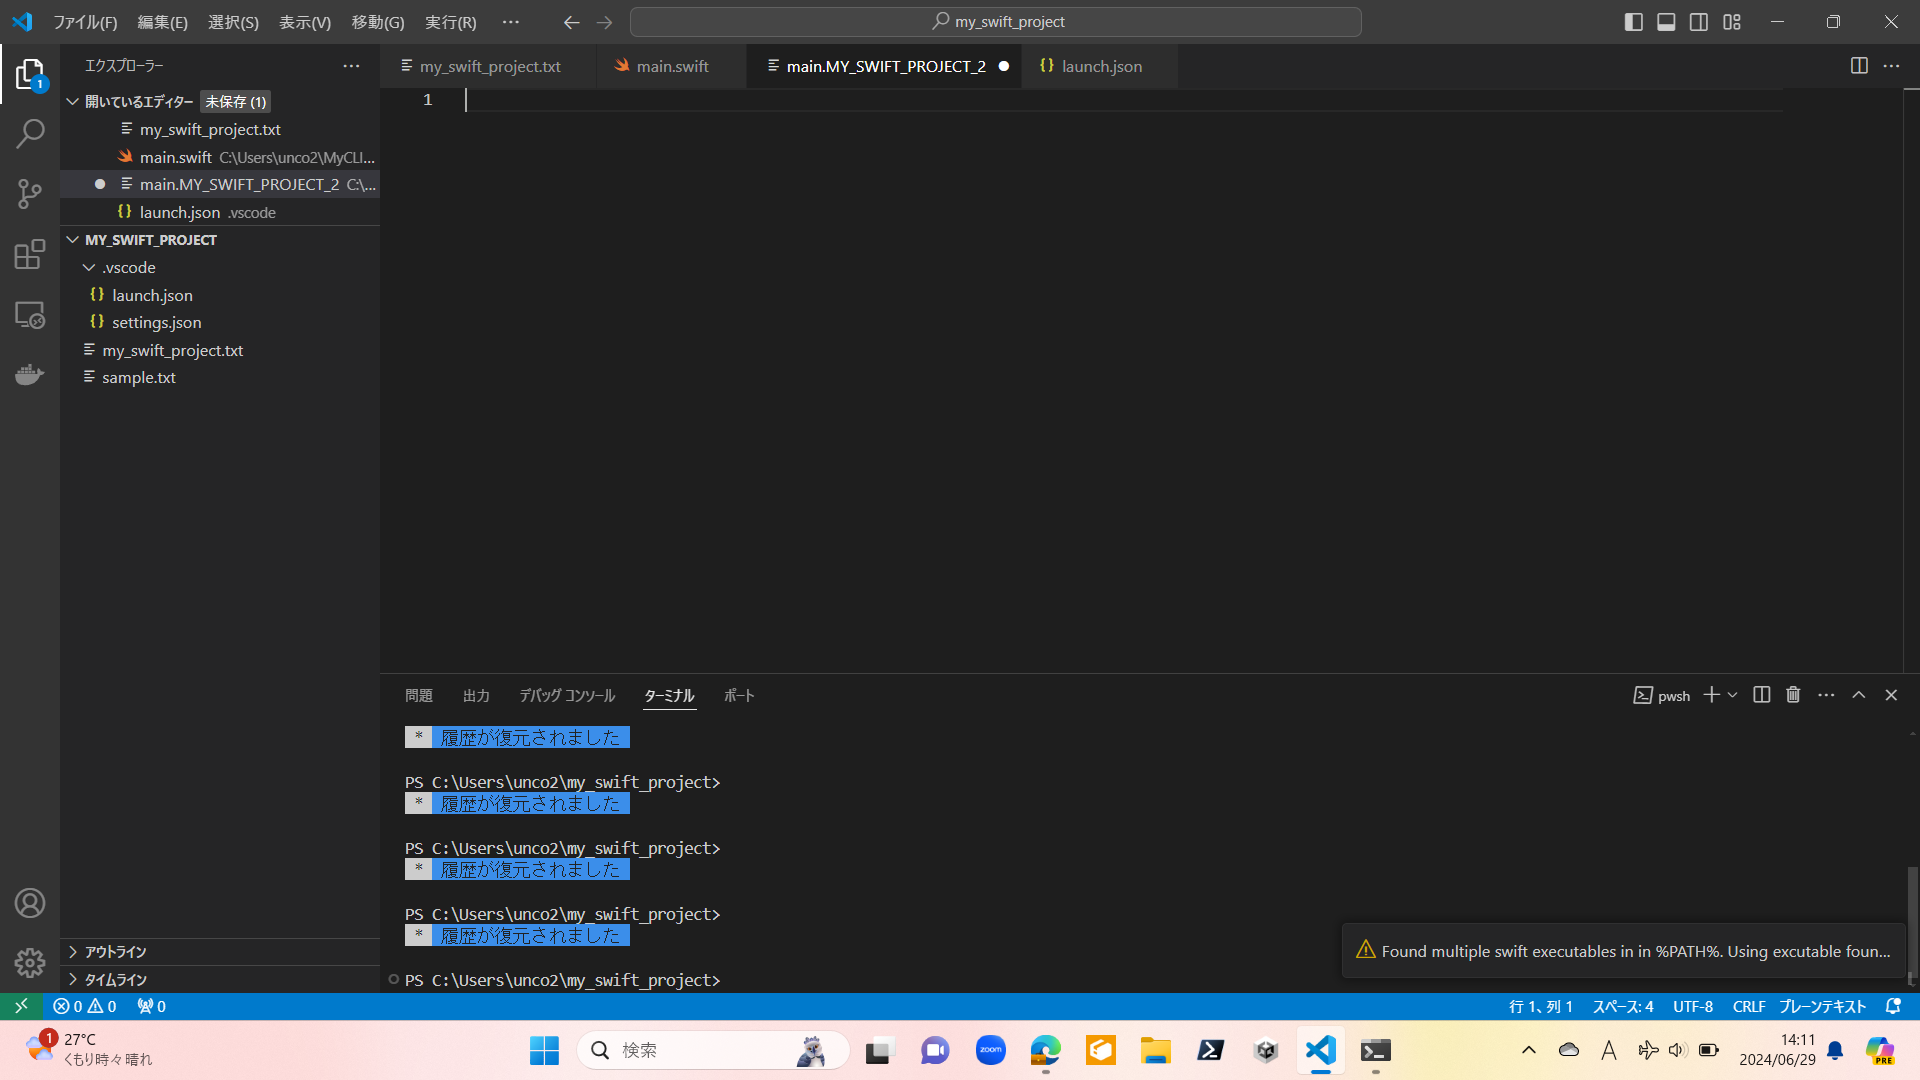Change encoding UTF-8 in status bar

pyautogui.click(x=1693, y=1006)
